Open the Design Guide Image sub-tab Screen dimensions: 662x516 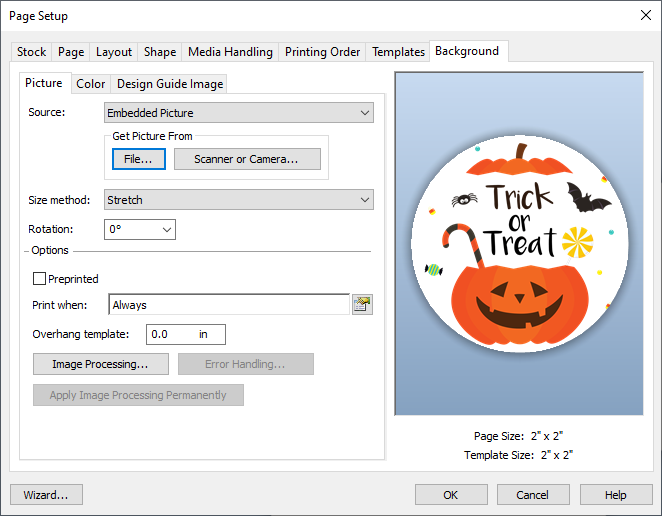[x=170, y=84]
